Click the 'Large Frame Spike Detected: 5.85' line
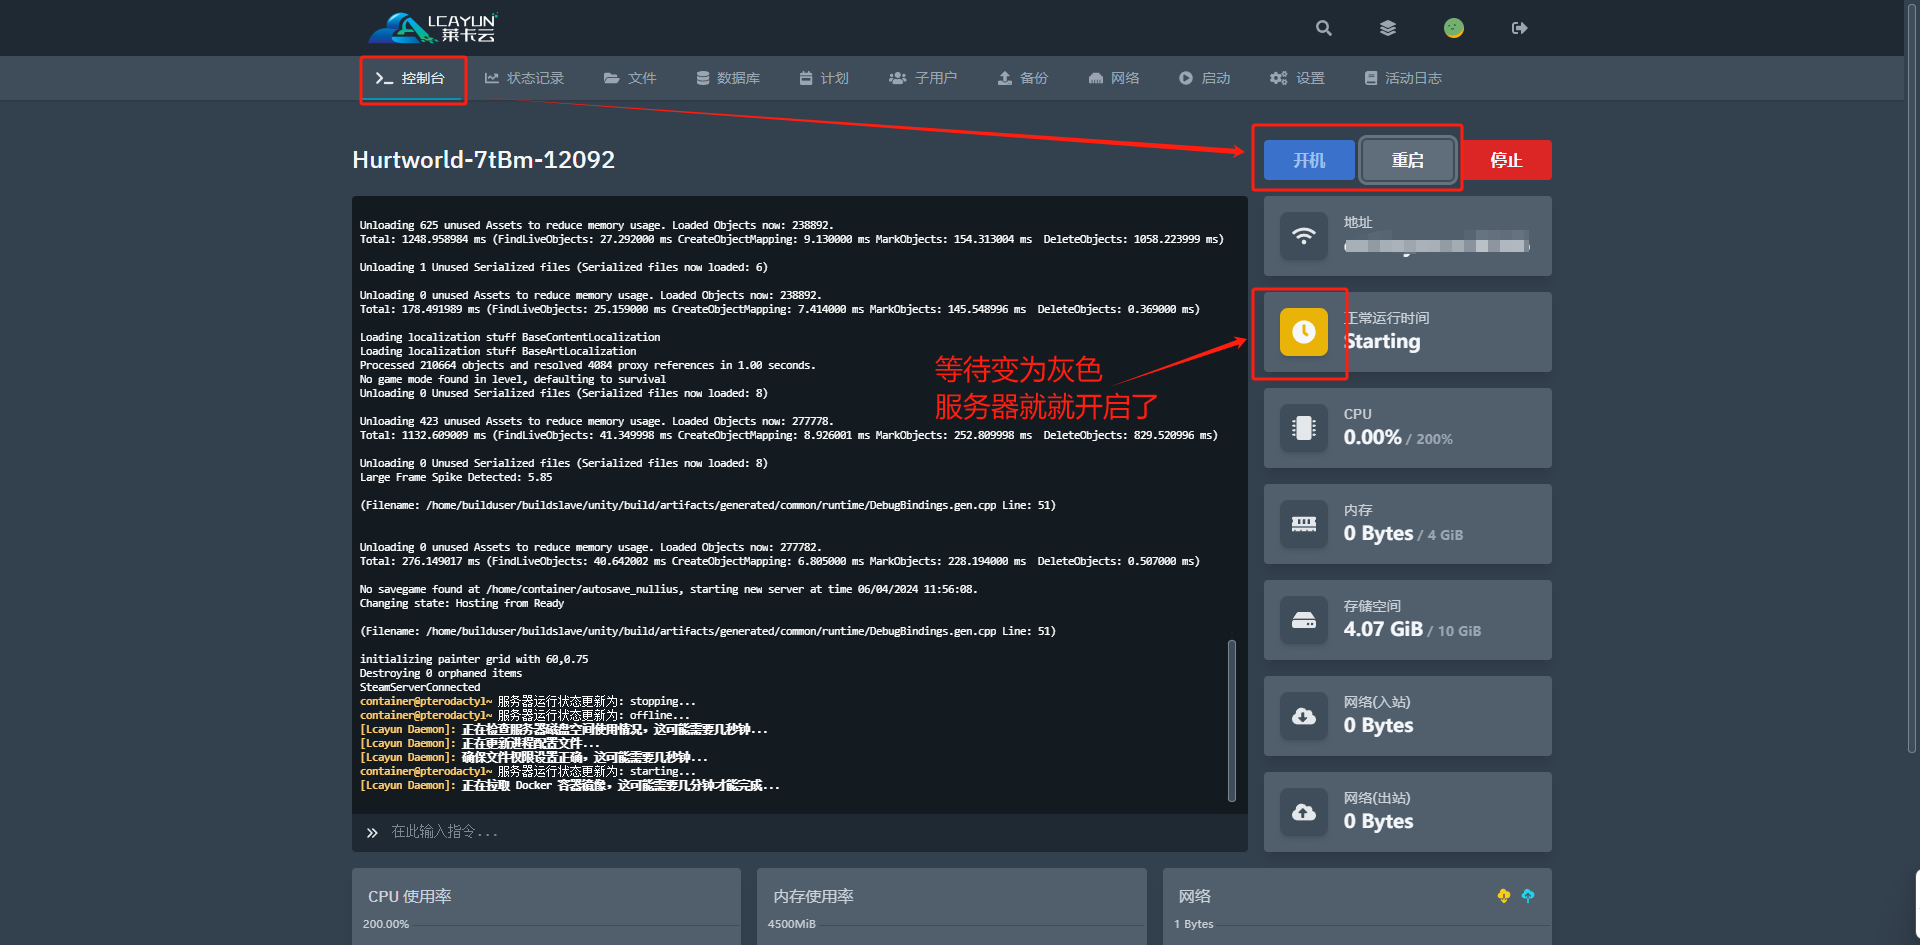 pyautogui.click(x=456, y=477)
